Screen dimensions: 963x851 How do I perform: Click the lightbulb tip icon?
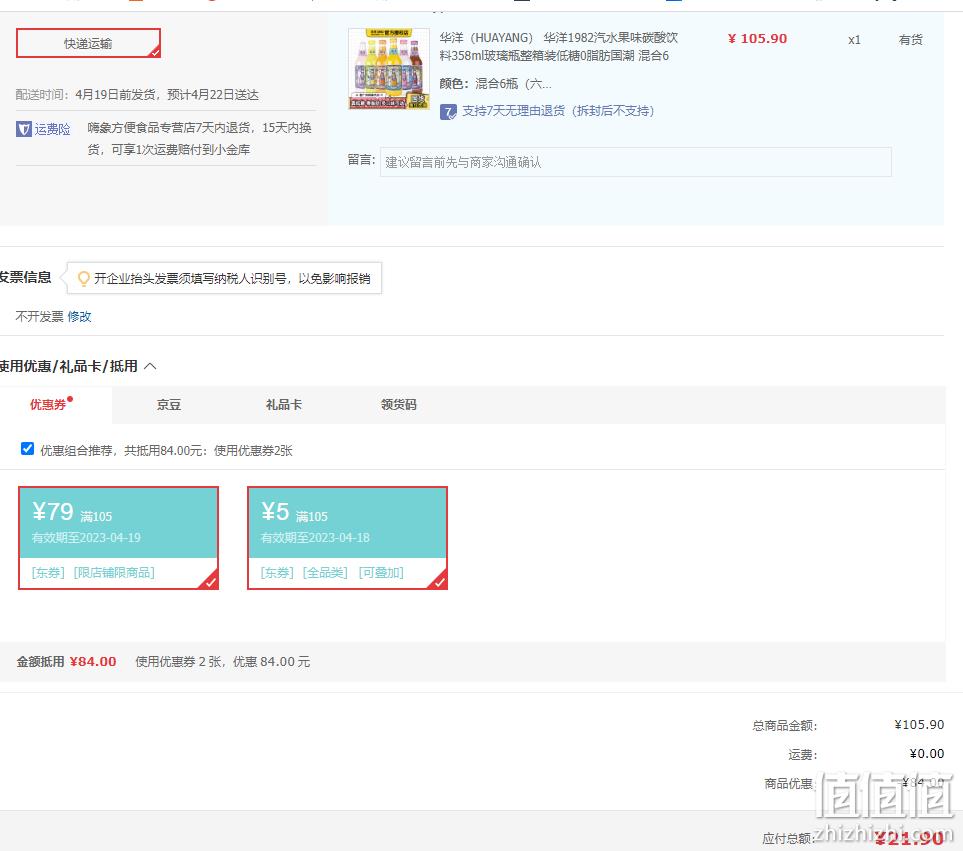84,279
